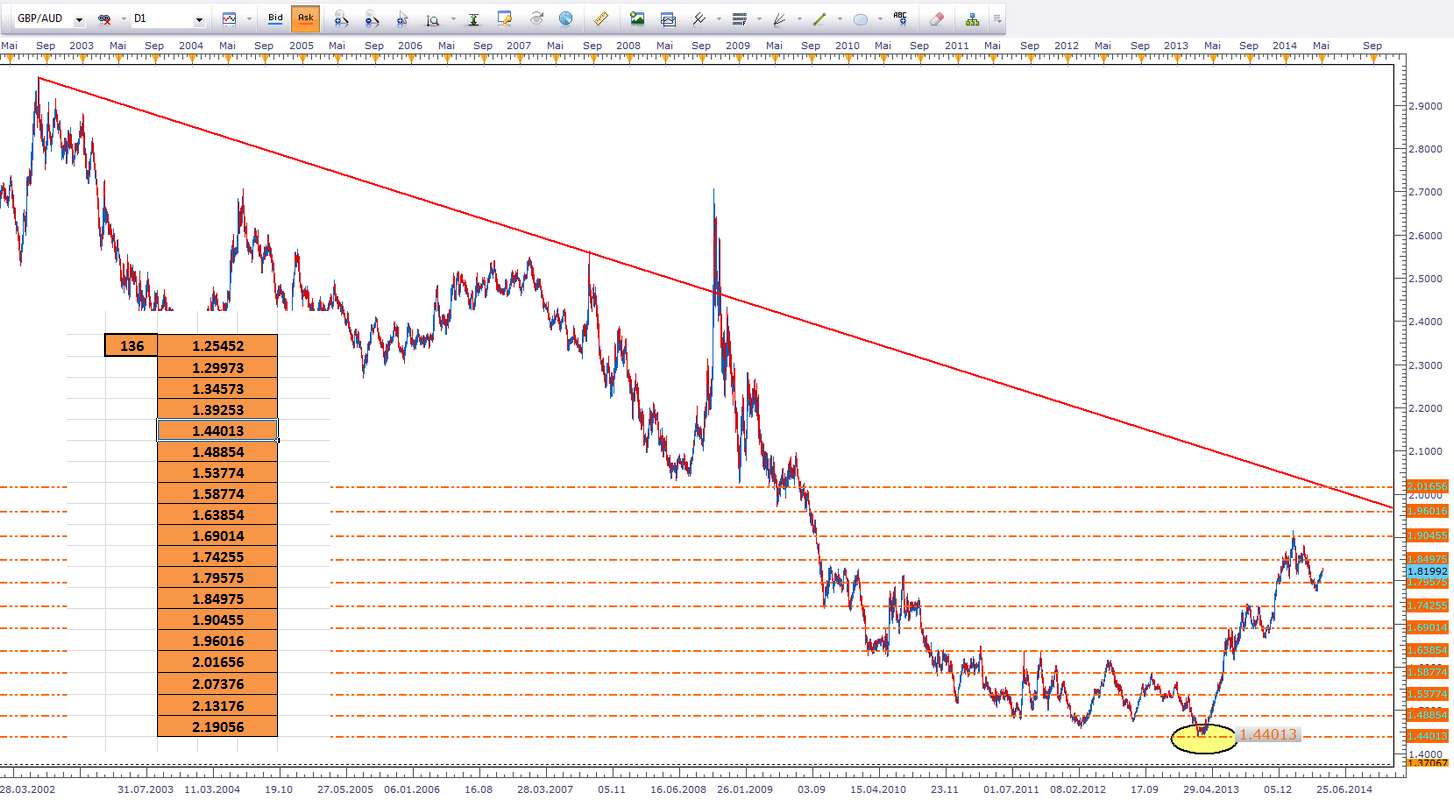
Task: Toggle the Bid price button
Action: click(x=276, y=18)
